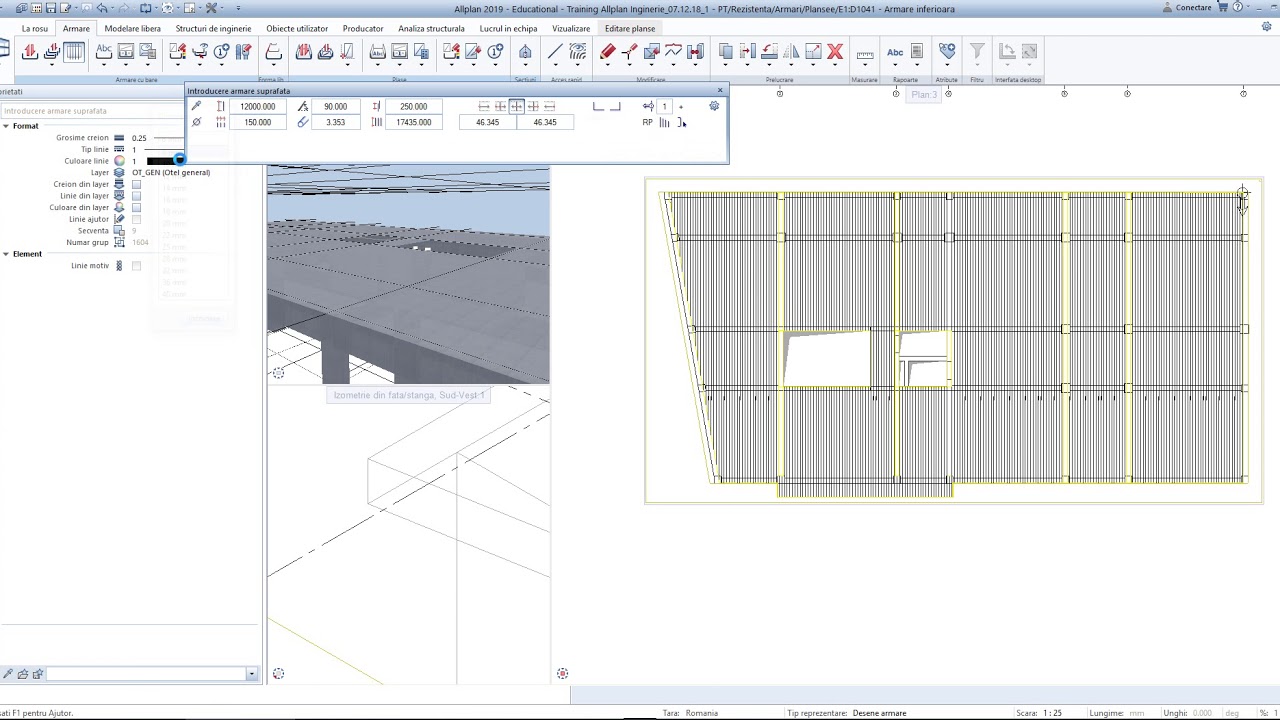Viewport: 1280px width, 720px height.
Task: Collapse the Format section
Action: click(x=6, y=126)
